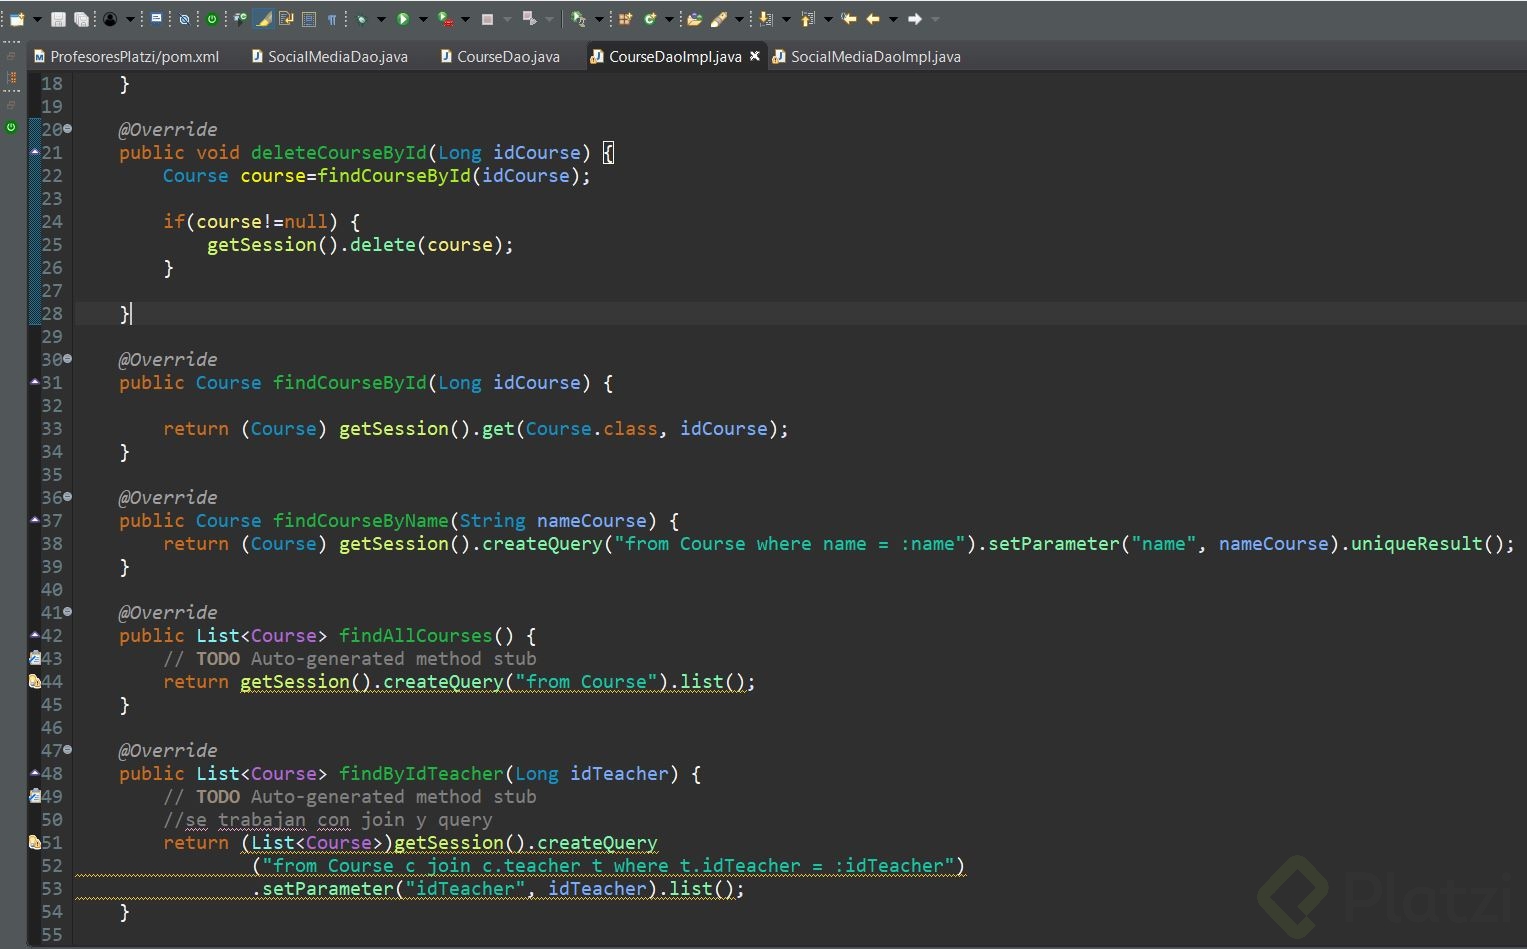Click the New Java Class icon
Image resolution: width=1527 pixels, height=949 pixels.
pyautogui.click(x=651, y=19)
